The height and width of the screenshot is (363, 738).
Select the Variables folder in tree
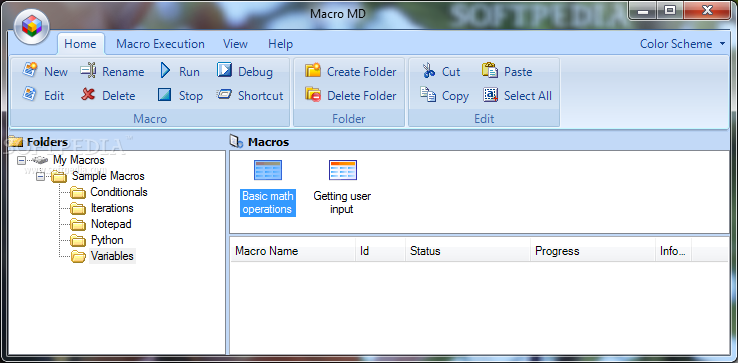point(112,256)
